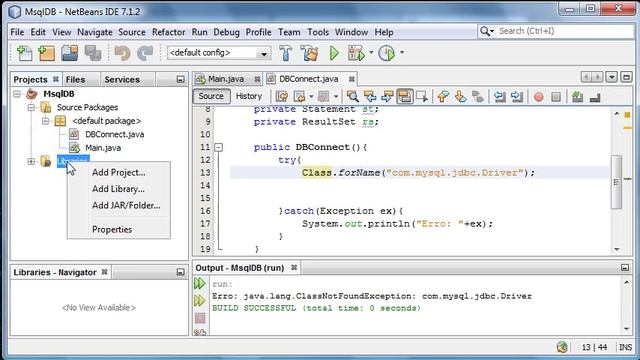Close the DBConnect.java tab
The image size is (640, 360).
pos(351,79)
